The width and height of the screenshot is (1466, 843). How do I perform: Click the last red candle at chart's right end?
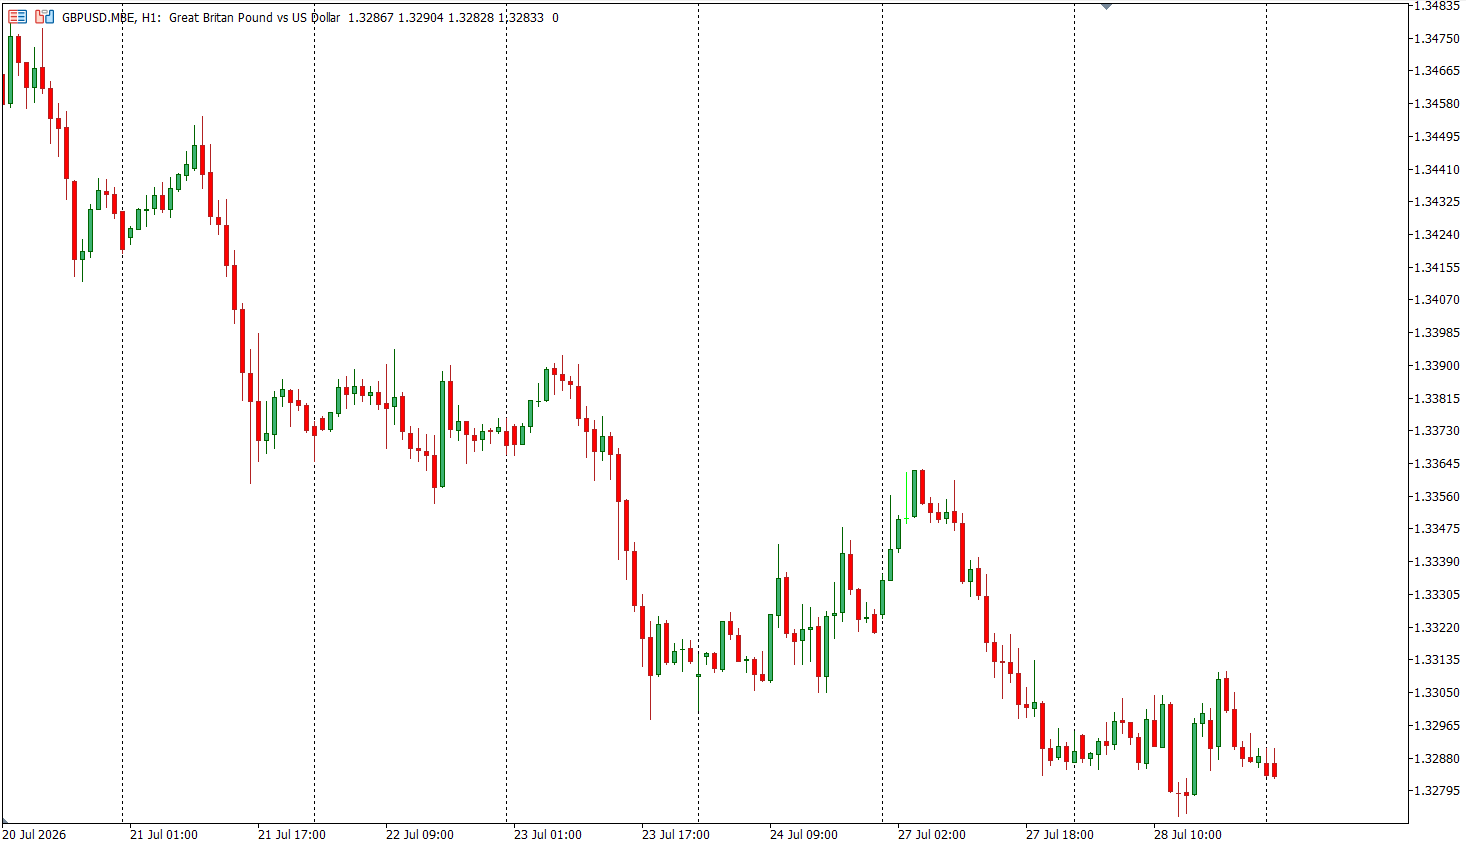tap(1274, 769)
